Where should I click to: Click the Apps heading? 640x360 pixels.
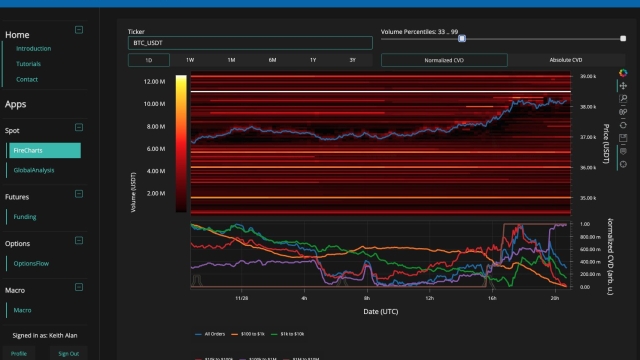click(16, 104)
